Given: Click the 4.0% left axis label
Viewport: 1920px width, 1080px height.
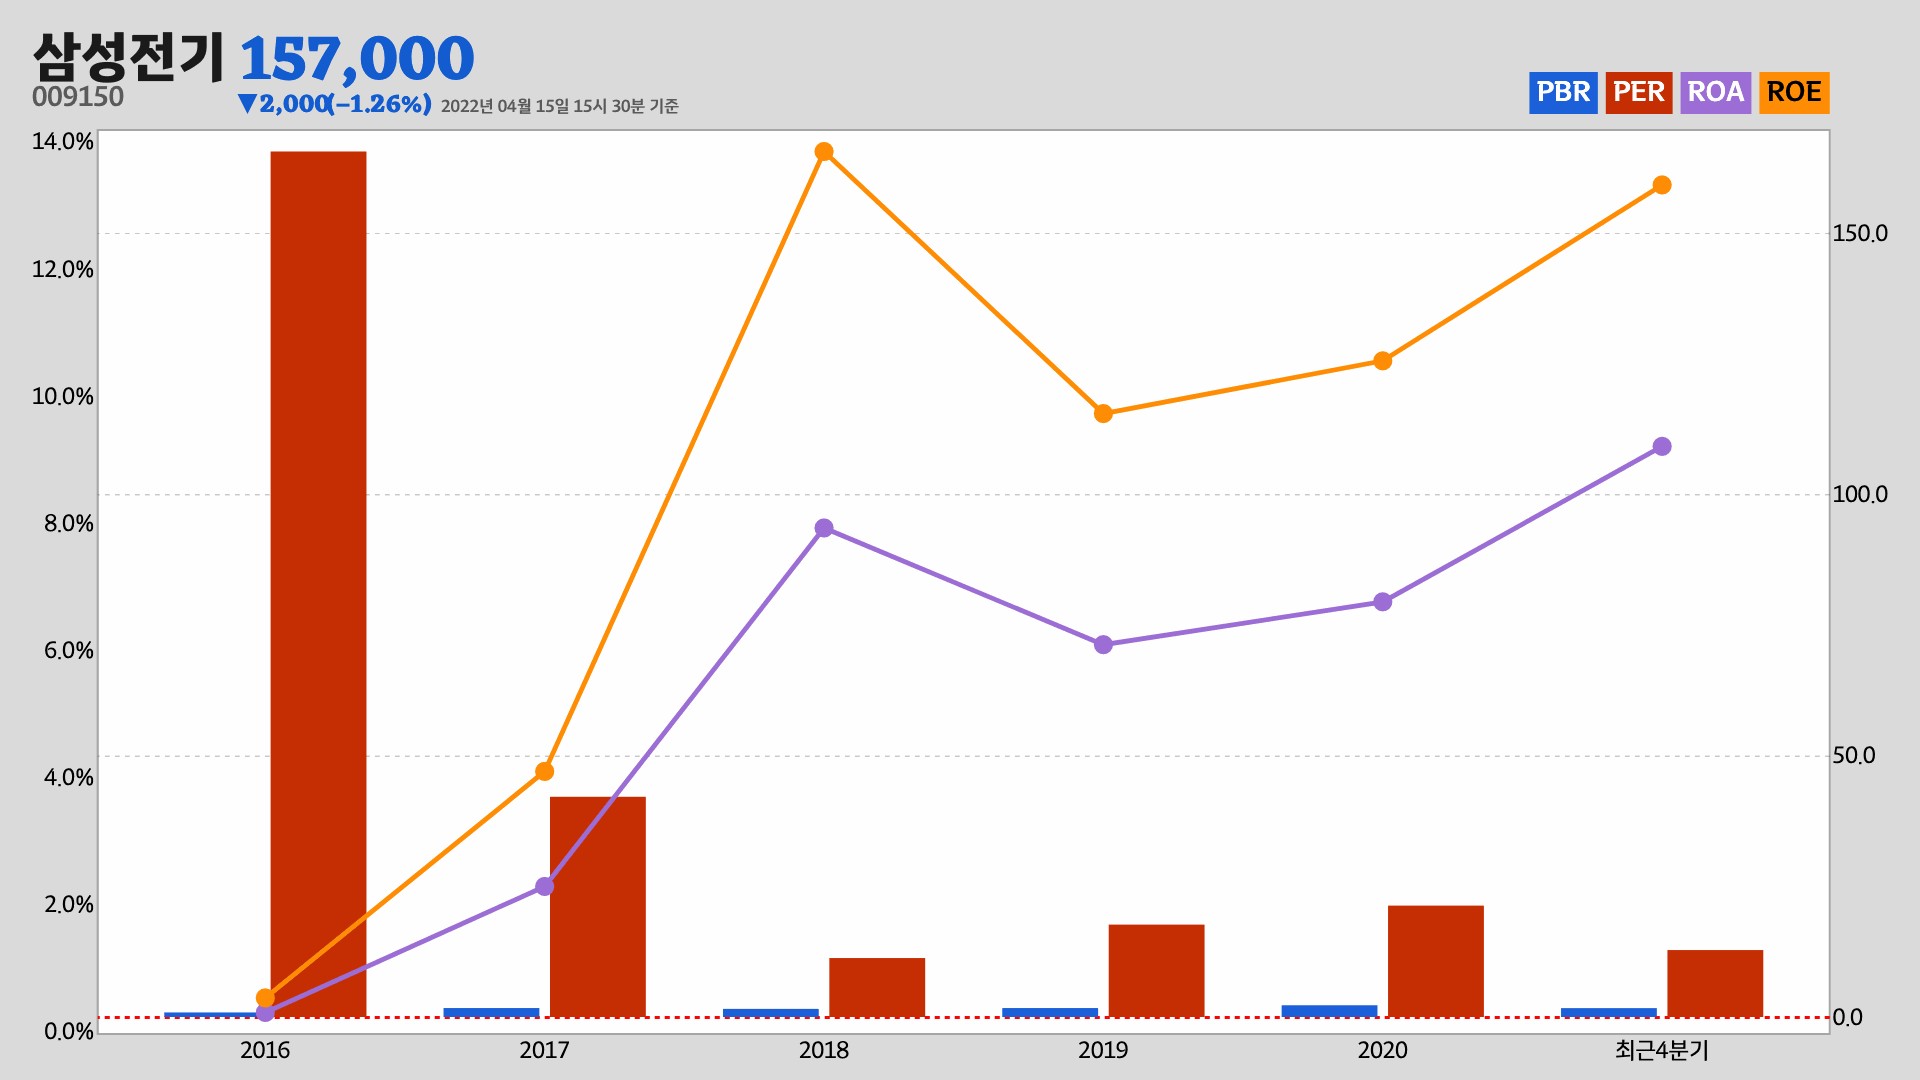Looking at the screenshot, I should [x=69, y=778].
